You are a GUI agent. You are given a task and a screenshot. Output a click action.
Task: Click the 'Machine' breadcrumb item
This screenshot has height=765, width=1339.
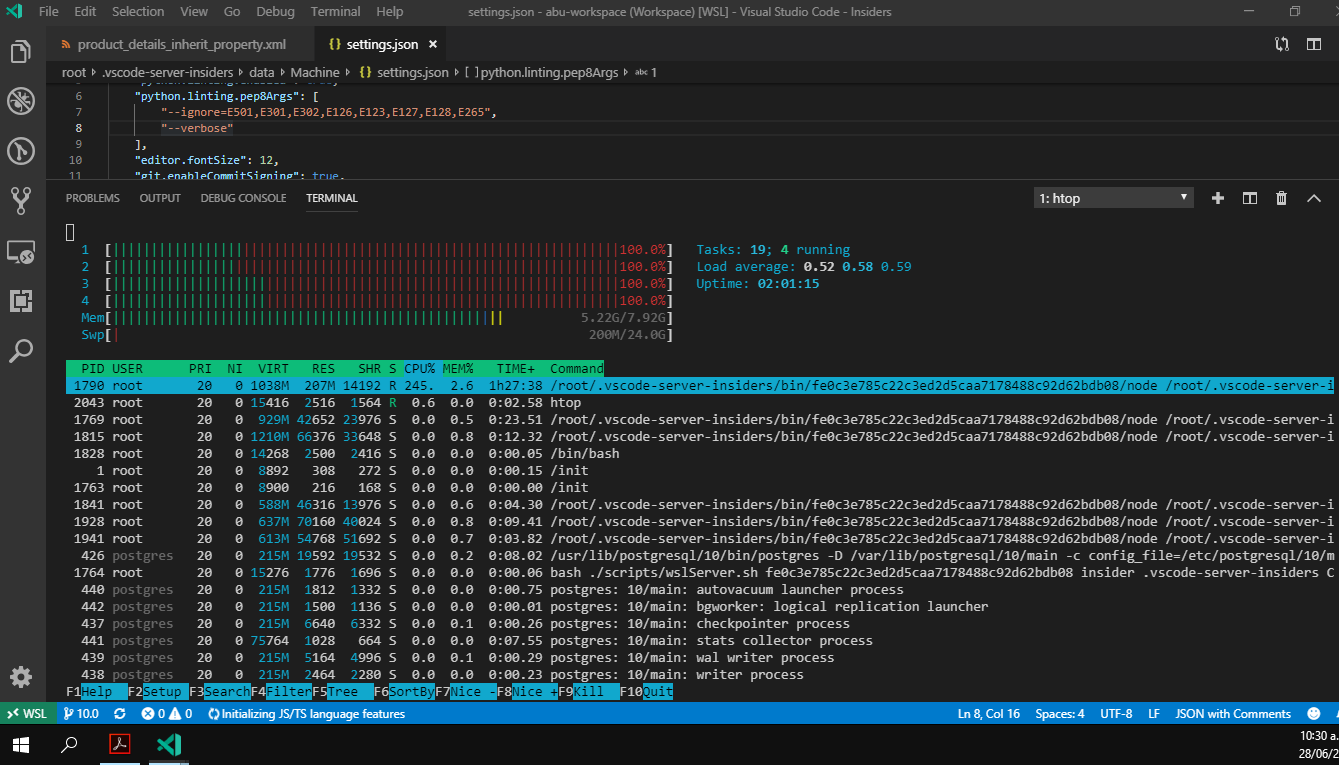(x=315, y=72)
